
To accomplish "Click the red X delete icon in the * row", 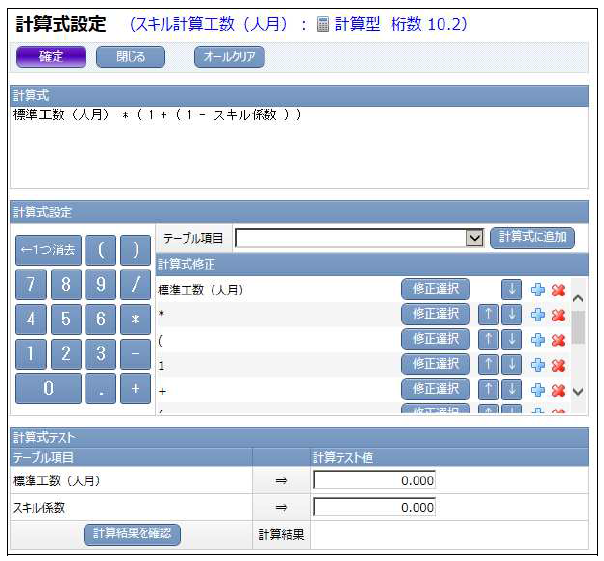I will [558, 315].
